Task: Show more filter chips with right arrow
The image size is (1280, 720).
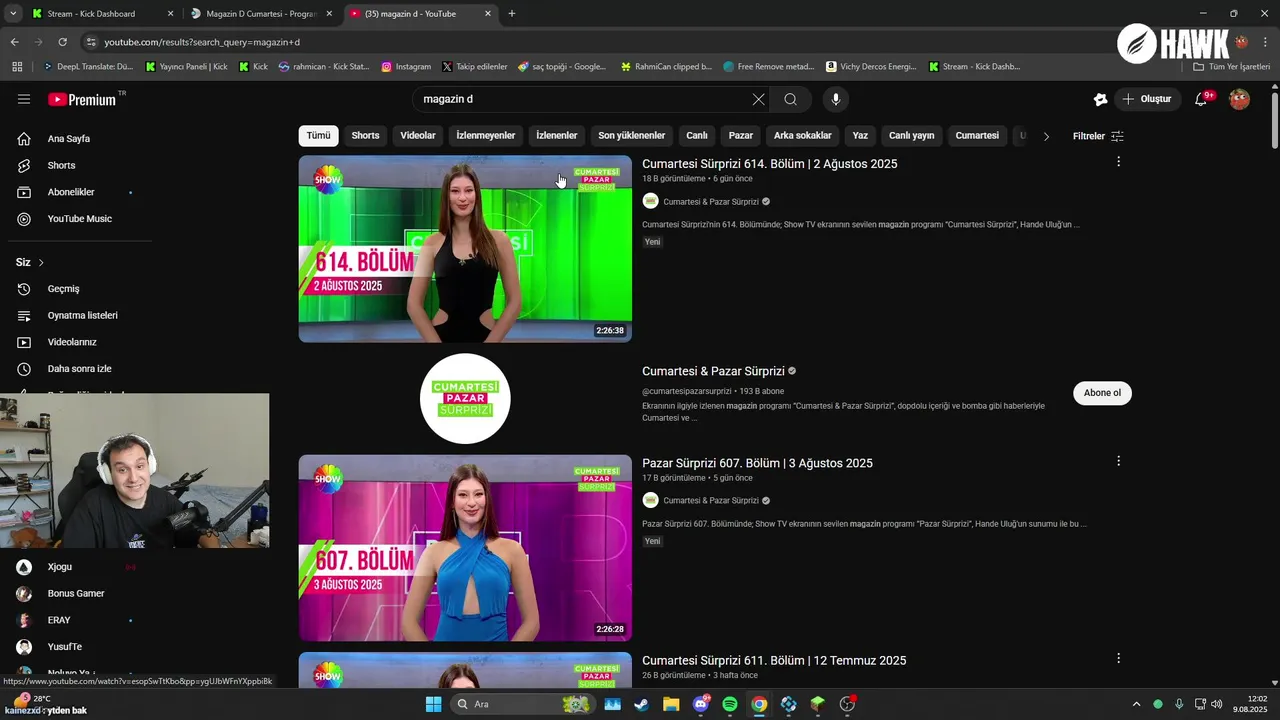Action: click(1046, 136)
